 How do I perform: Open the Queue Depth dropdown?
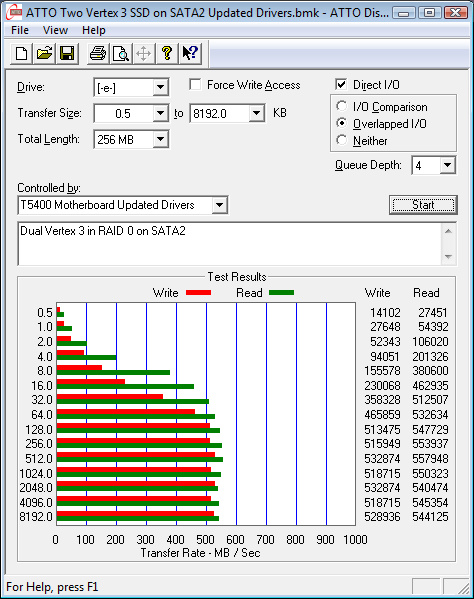coord(447,165)
